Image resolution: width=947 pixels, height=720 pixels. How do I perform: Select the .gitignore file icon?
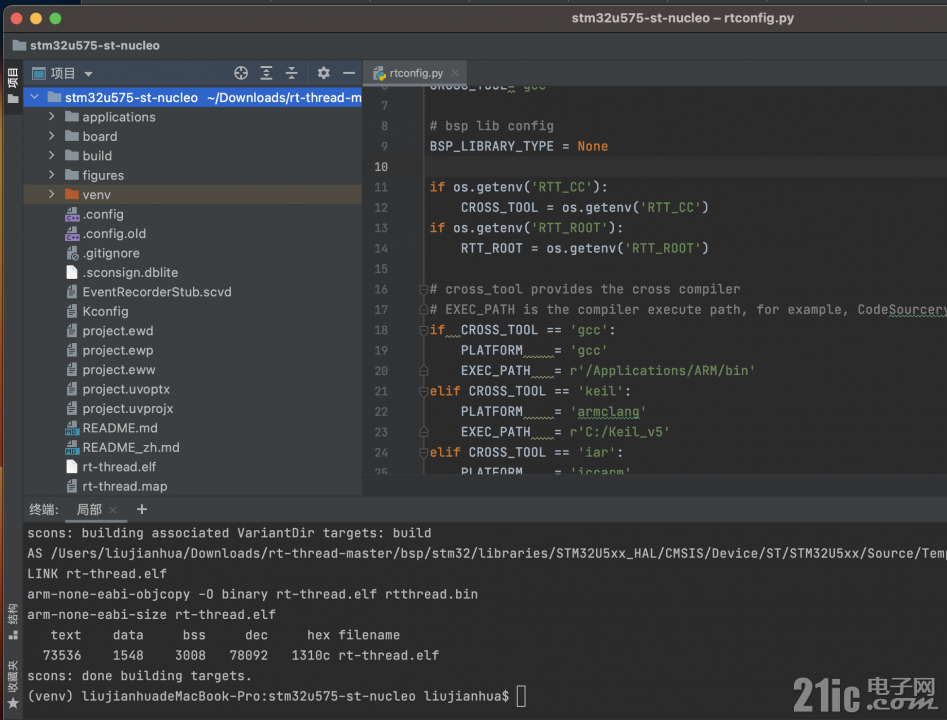coord(72,252)
